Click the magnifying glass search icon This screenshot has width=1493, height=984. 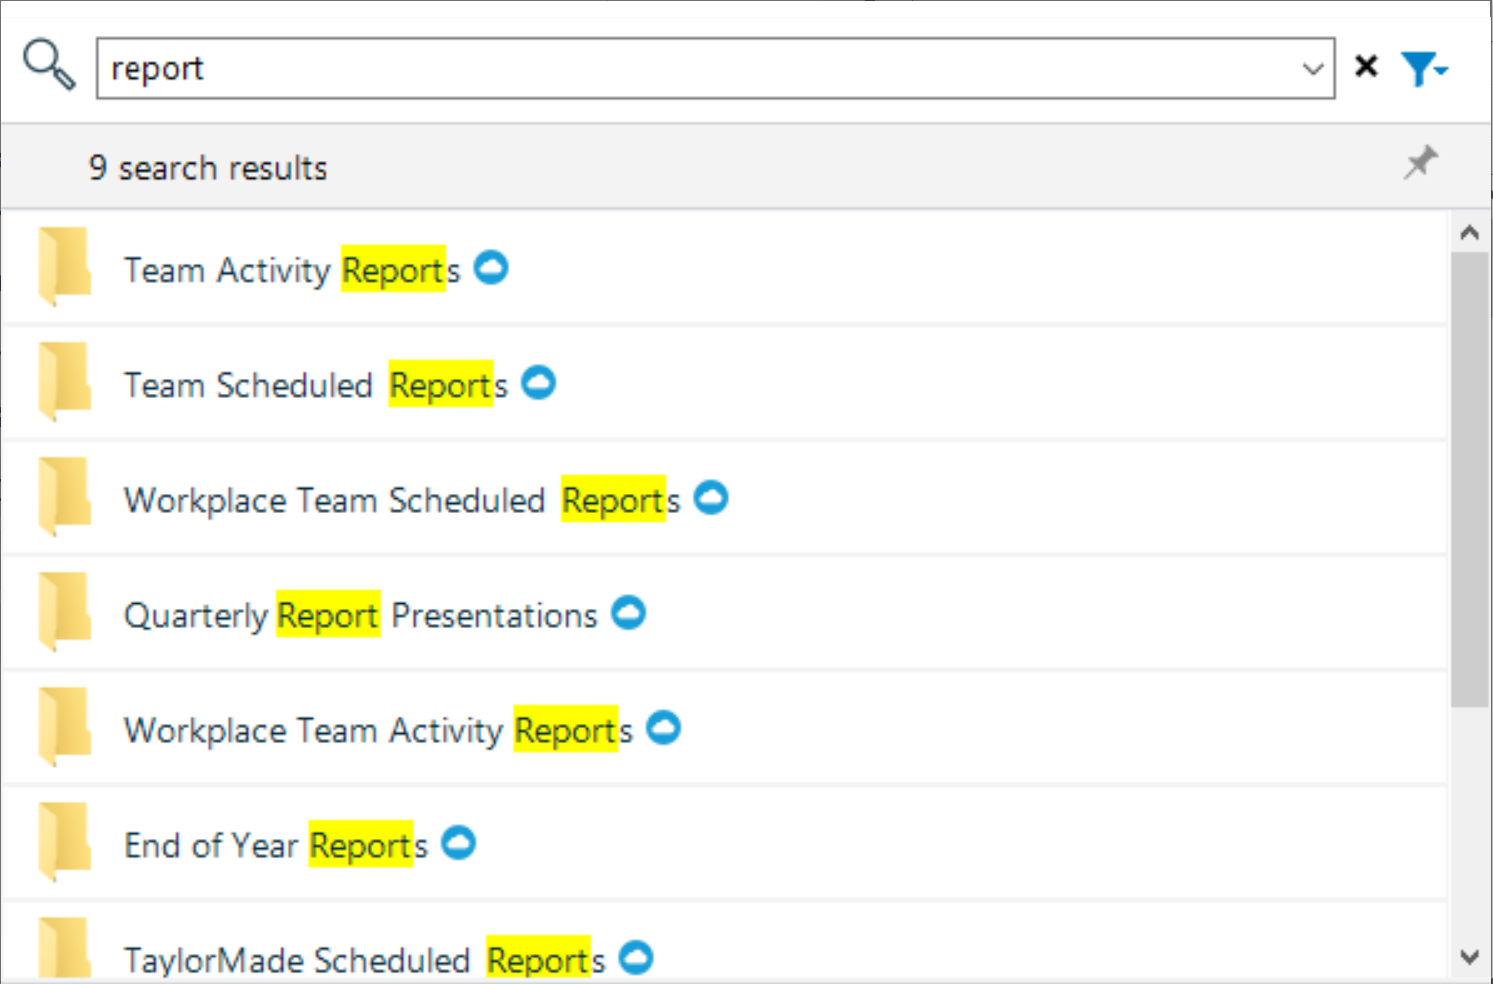pyautogui.click(x=48, y=66)
